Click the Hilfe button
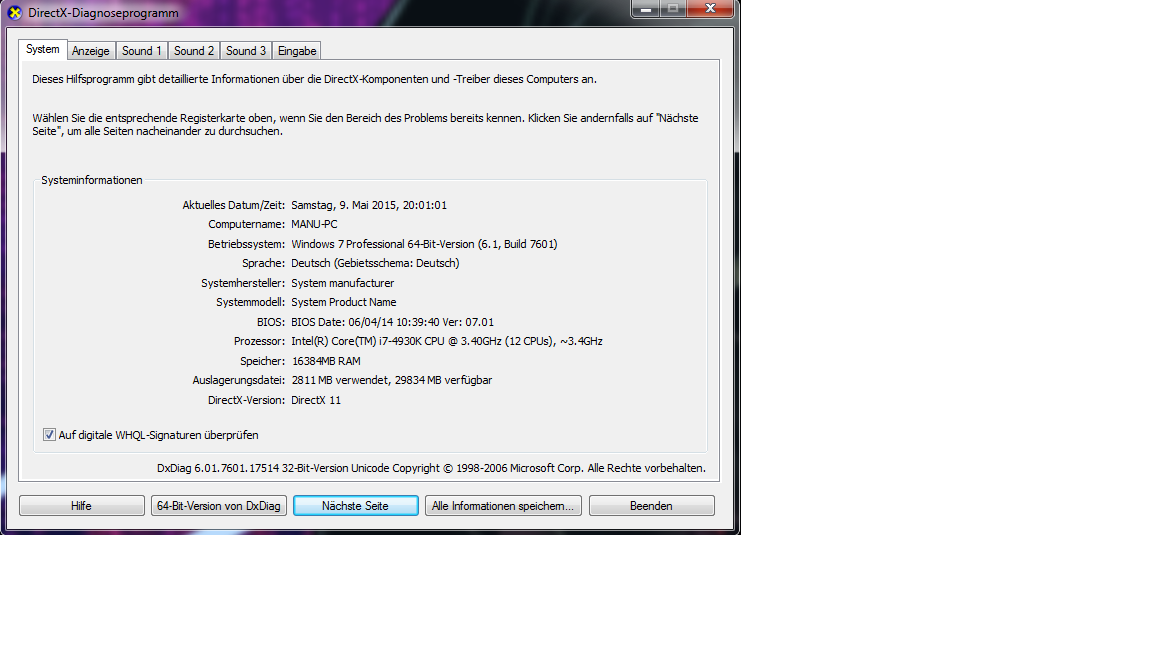 pyautogui.click(x=82, y=505)
